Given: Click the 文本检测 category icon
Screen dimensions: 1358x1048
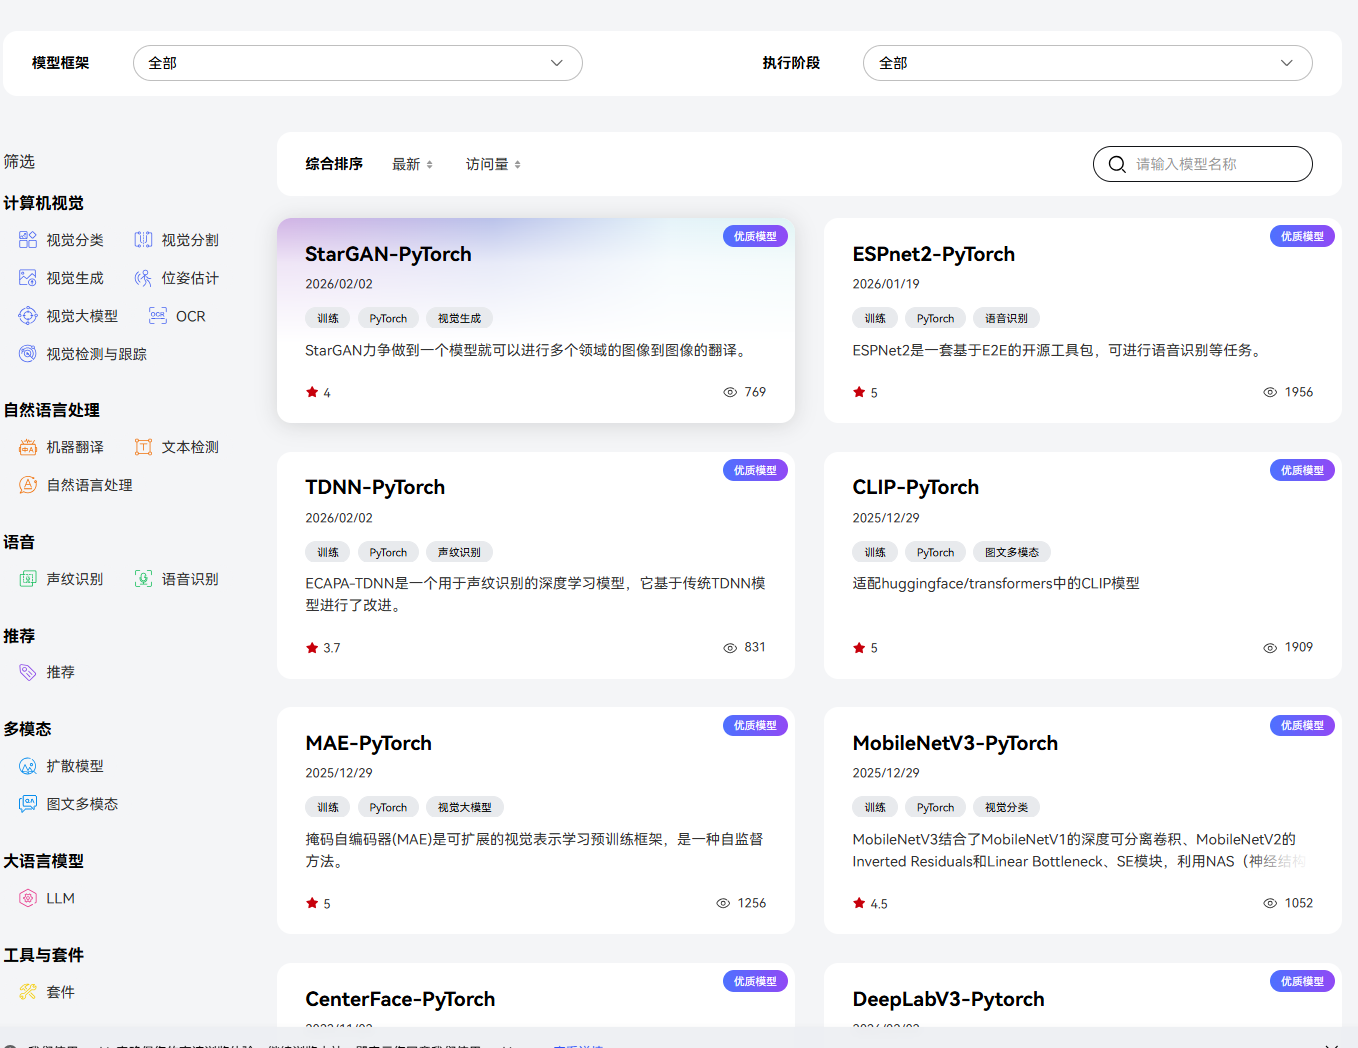Looking at the screenshot, I should click(x=144, y=447).
